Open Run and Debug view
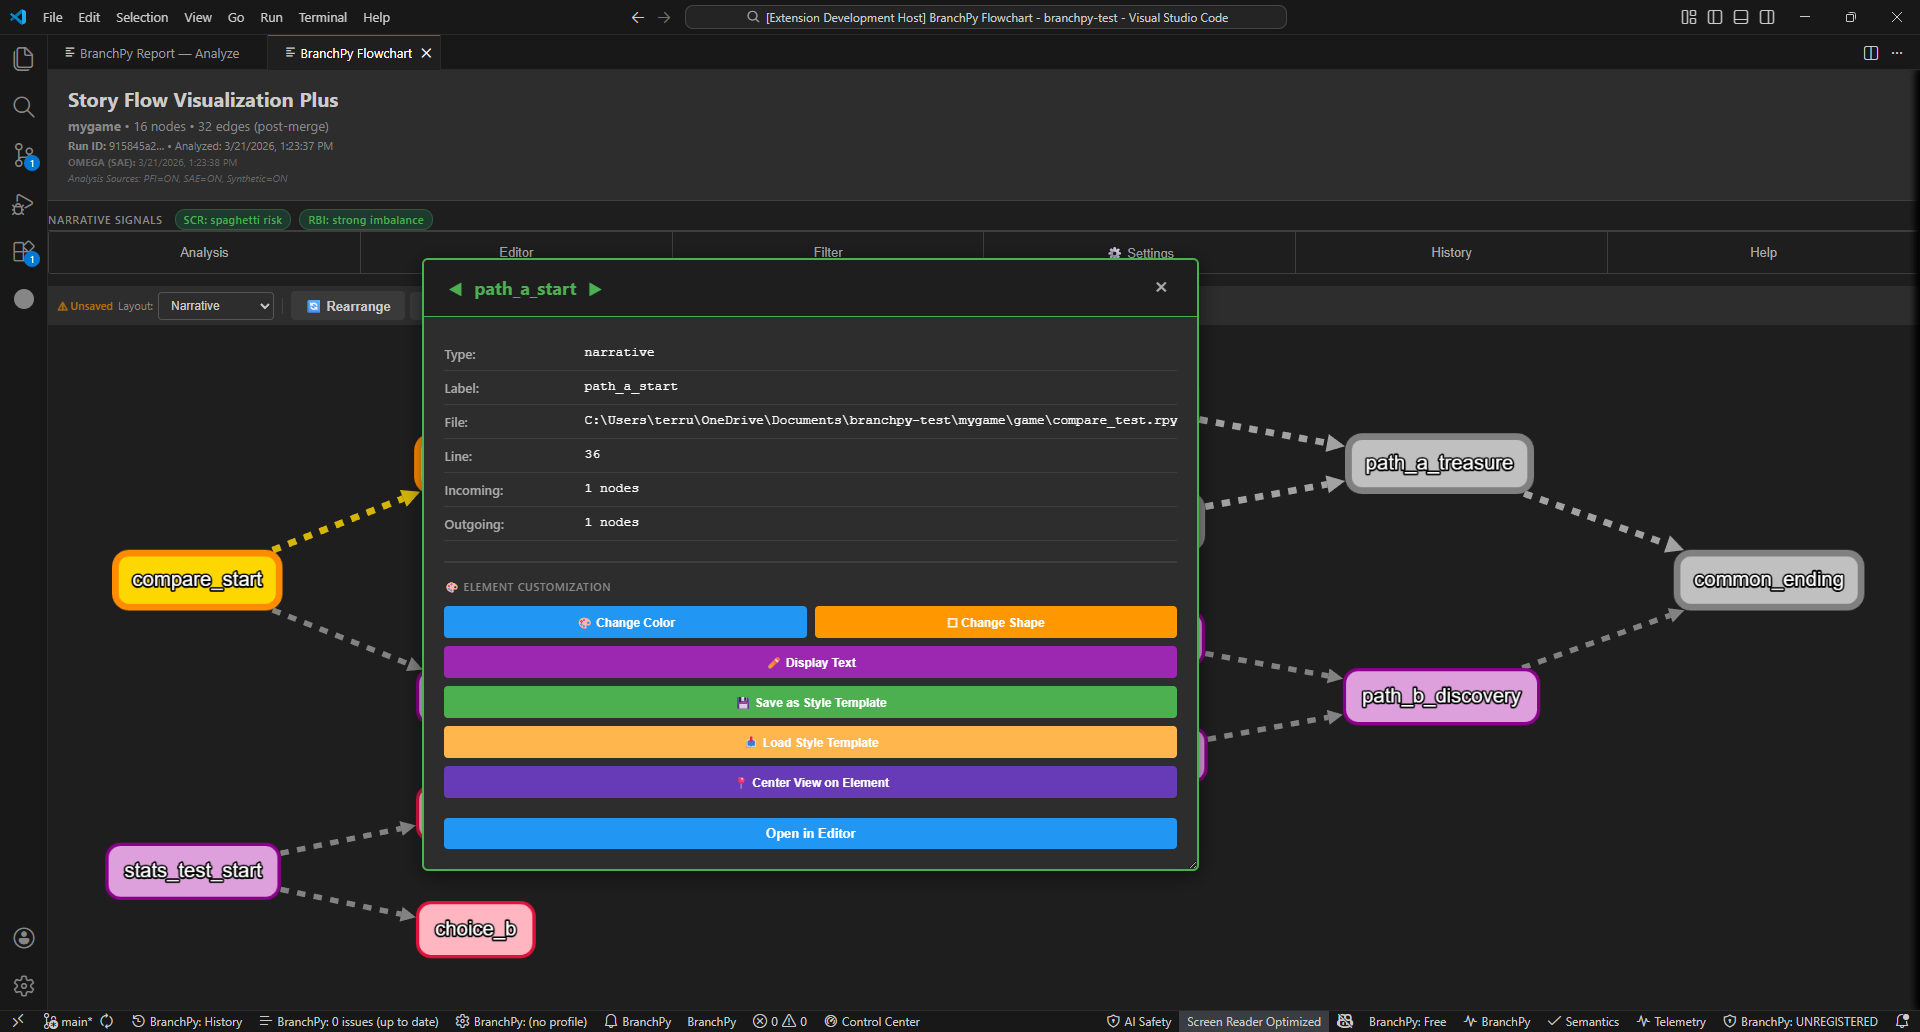Screen dimensions: 1920x1032 [24, 204]
